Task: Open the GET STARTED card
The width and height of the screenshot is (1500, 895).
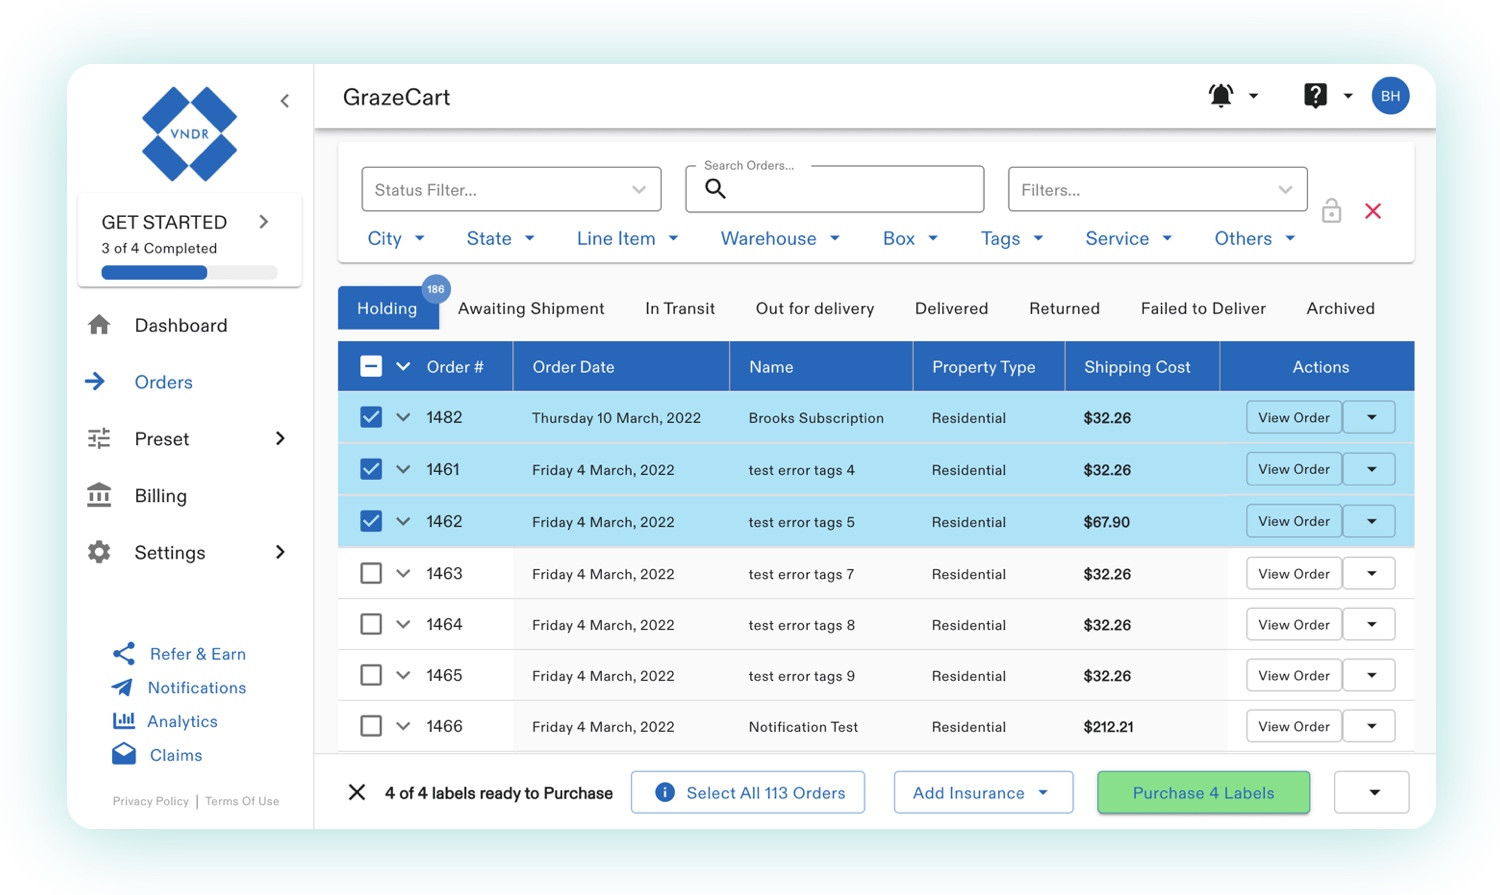Action: (x=189, y=240)
